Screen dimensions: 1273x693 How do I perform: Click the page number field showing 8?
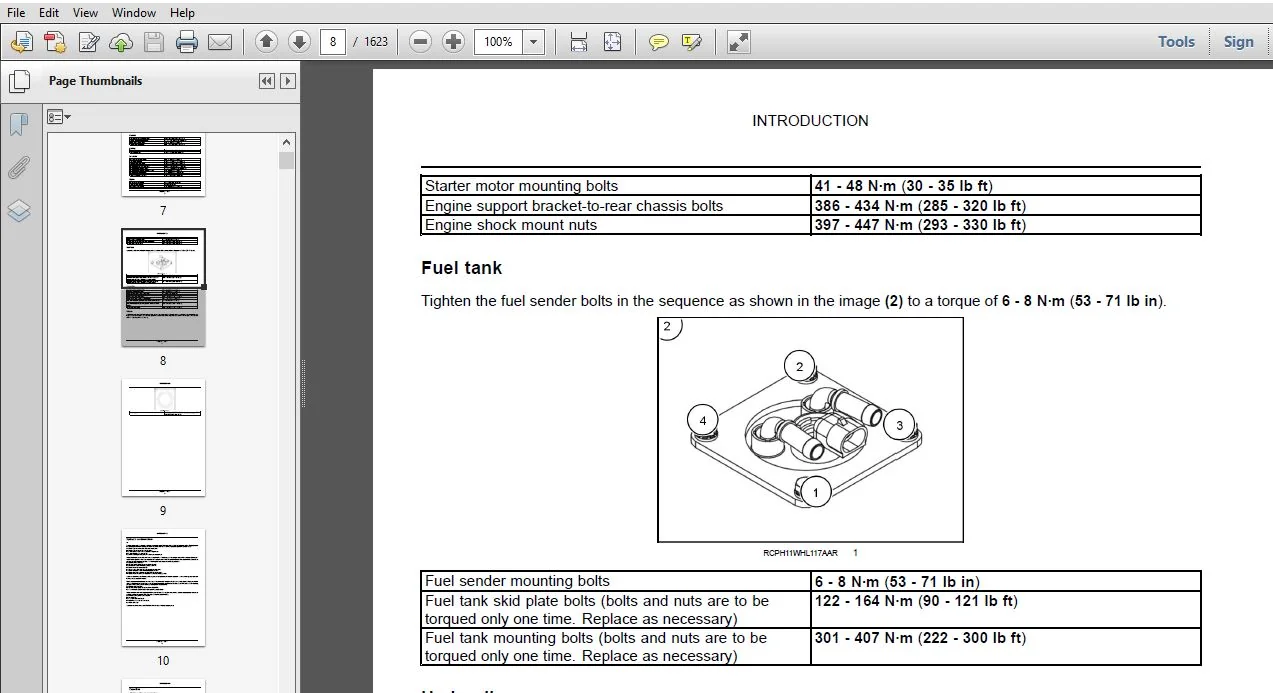(x=333, y=42)
